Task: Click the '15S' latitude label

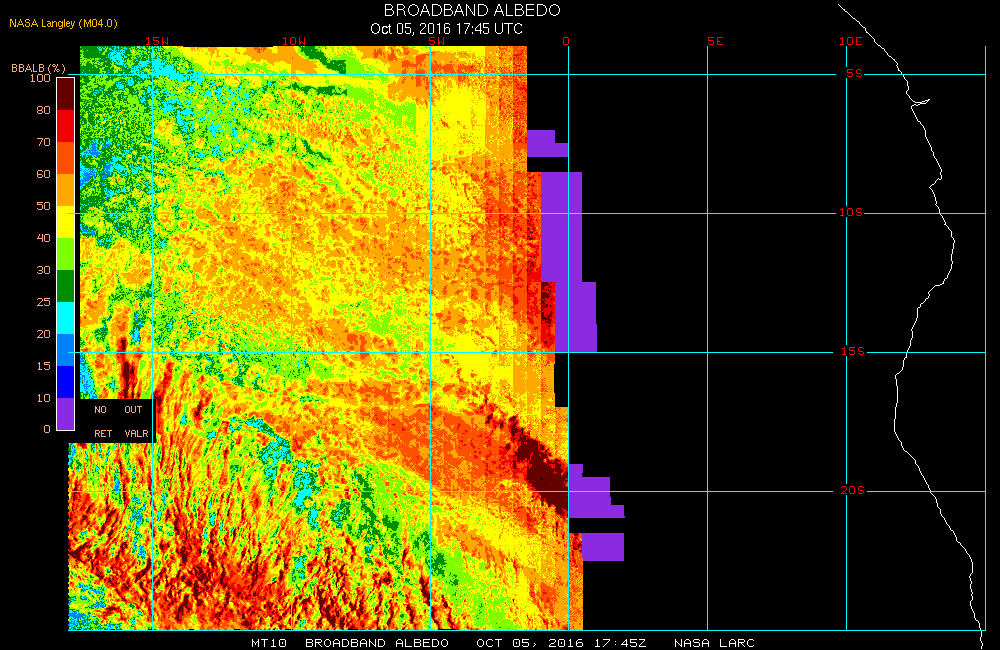Action: [x=853, y=351]
